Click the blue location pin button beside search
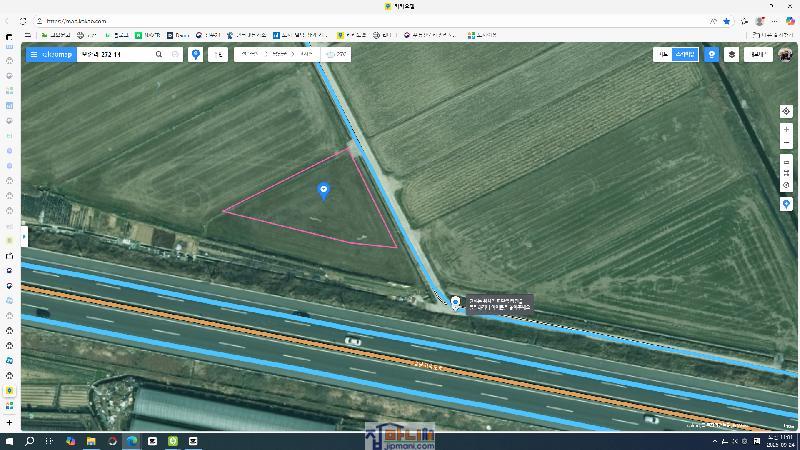The width and height of the screenshot is (800, 450). (x=196, y=55)
